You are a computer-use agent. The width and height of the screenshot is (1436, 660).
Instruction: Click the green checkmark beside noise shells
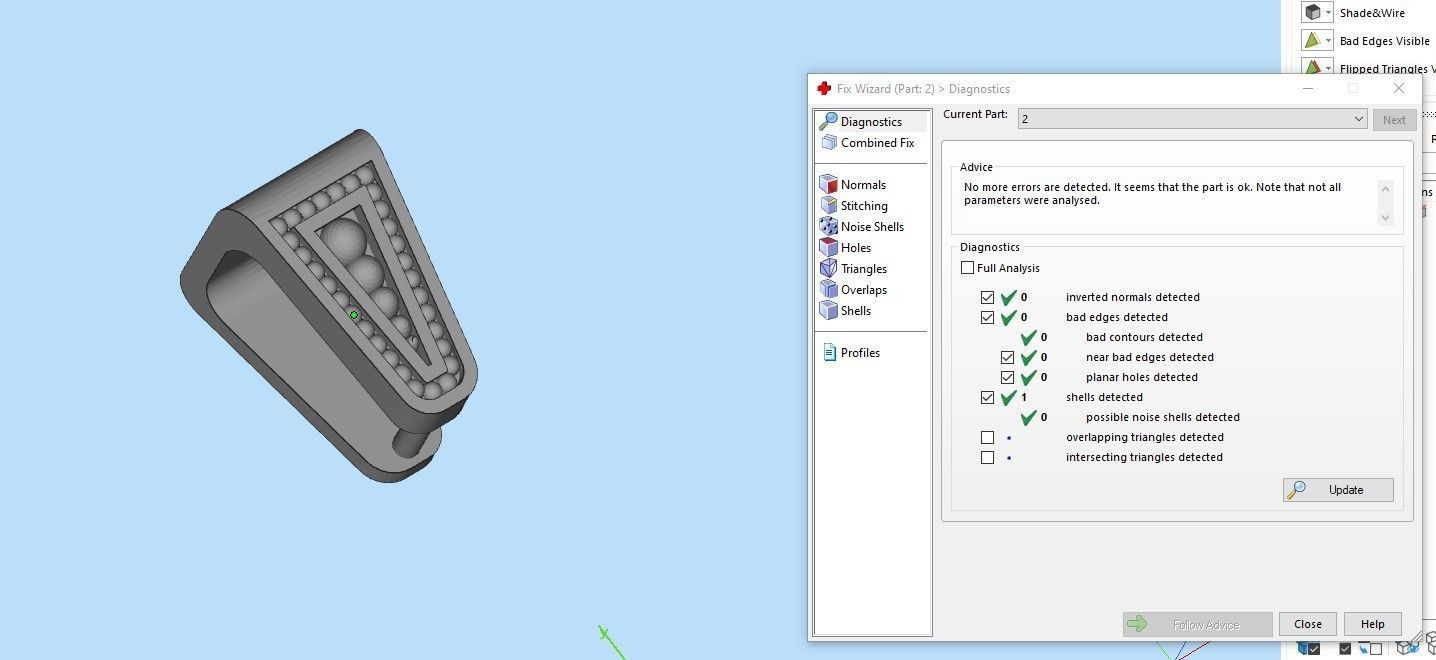[1028, 418]
